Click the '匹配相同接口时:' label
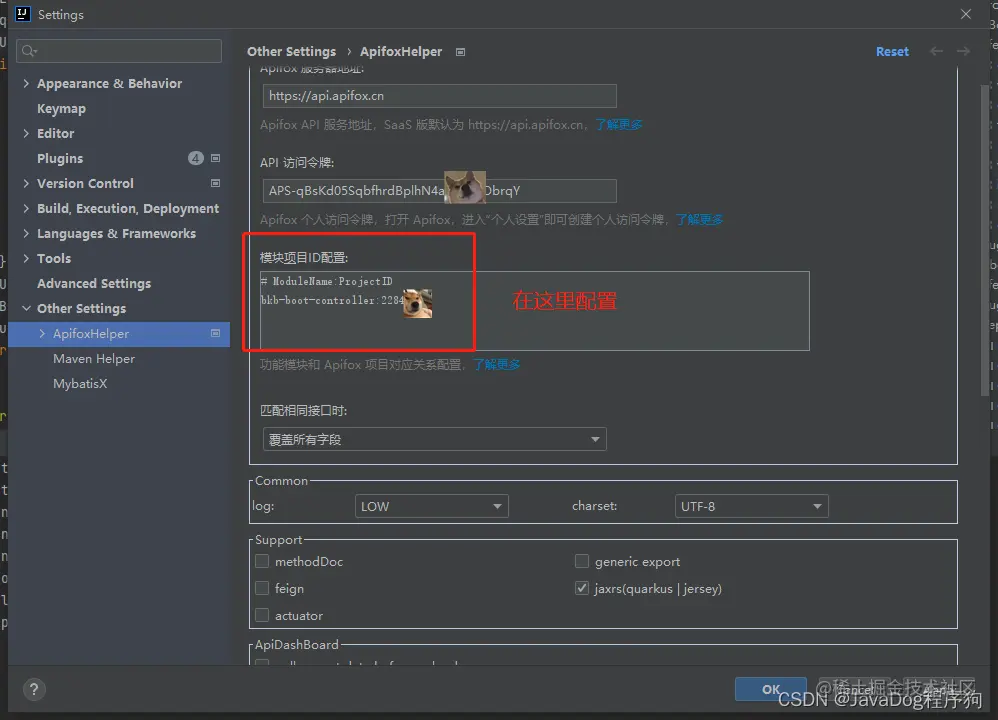The width and height of the screenshot is (998, 720). 303,411
